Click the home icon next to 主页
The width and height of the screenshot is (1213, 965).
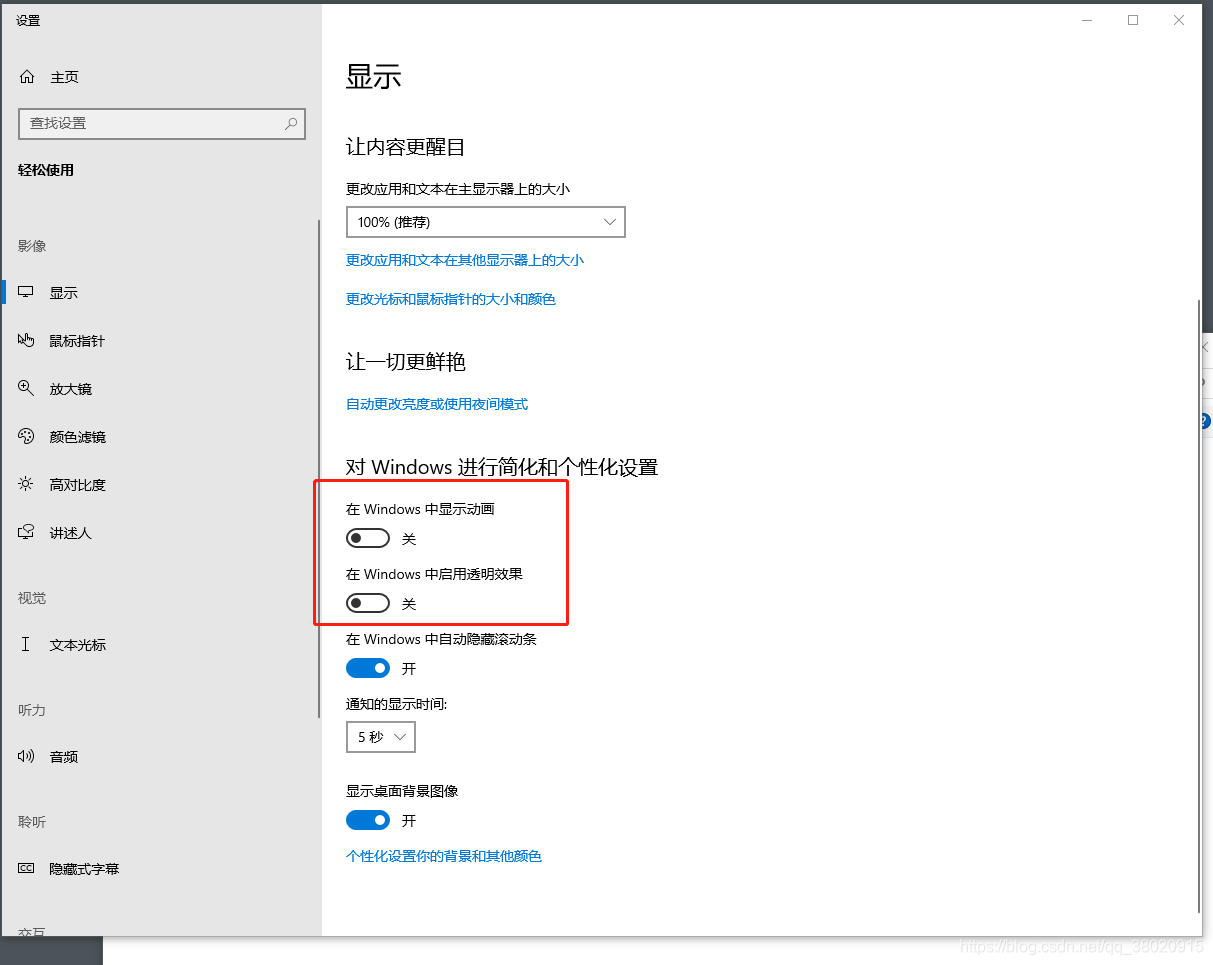(27, 77)
